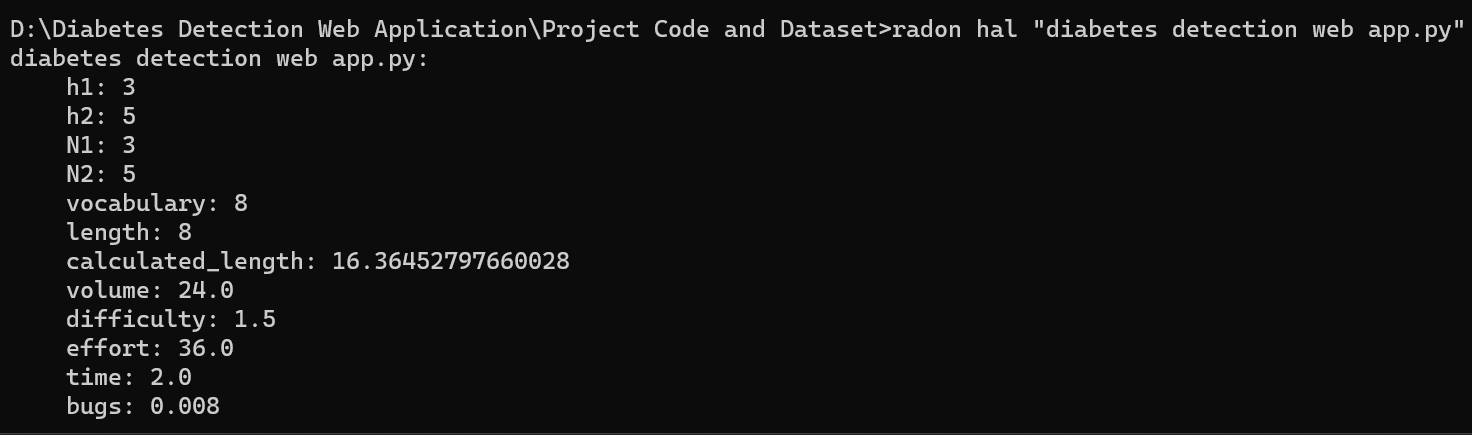
Task: Click the effort: 36.0 line
Action: [x=150, y=348]
